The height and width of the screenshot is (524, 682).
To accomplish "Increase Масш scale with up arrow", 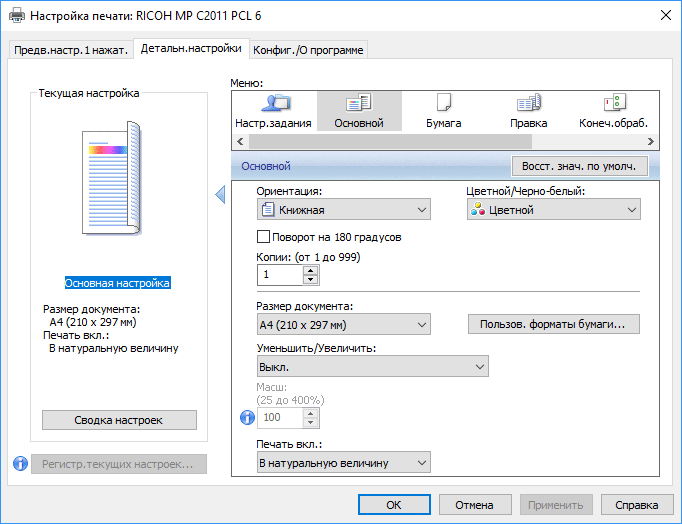I will [310, 413].
